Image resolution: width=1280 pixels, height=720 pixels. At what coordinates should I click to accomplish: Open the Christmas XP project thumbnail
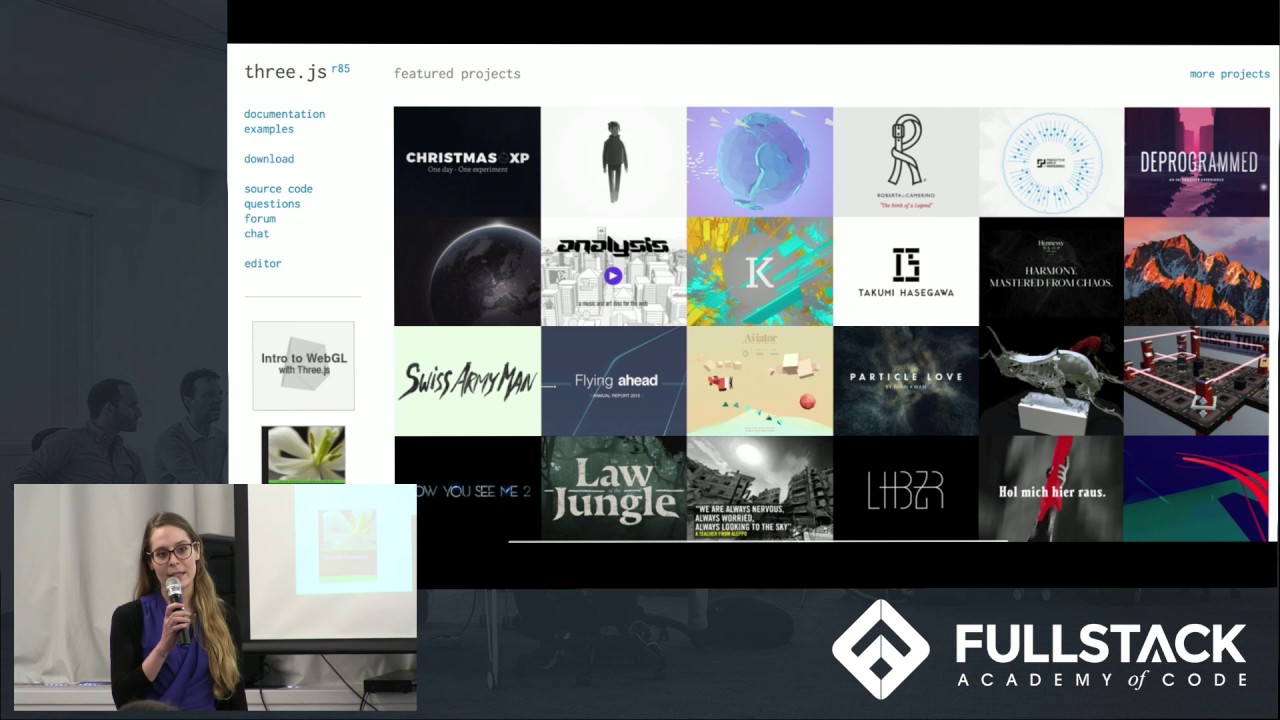(x=467, y=162)
